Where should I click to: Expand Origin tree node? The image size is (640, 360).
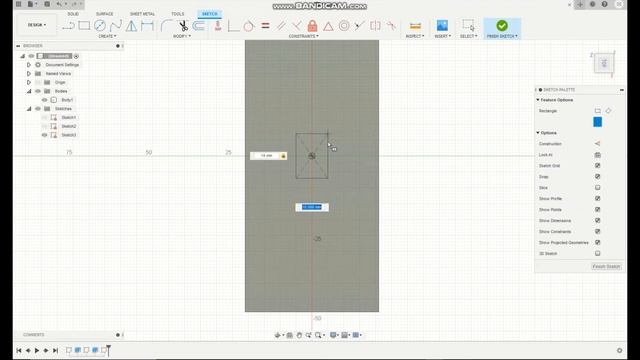(x=29, y=82)
